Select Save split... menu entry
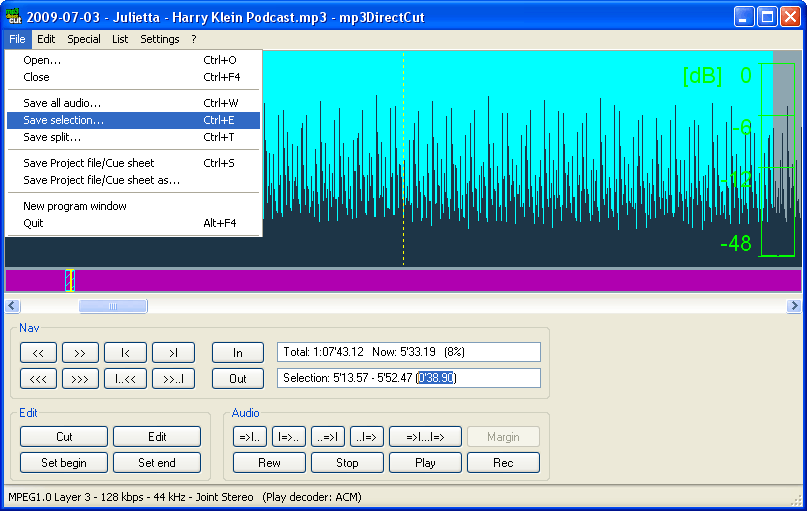Screen dimensions: 807x511 click(133, 137)
